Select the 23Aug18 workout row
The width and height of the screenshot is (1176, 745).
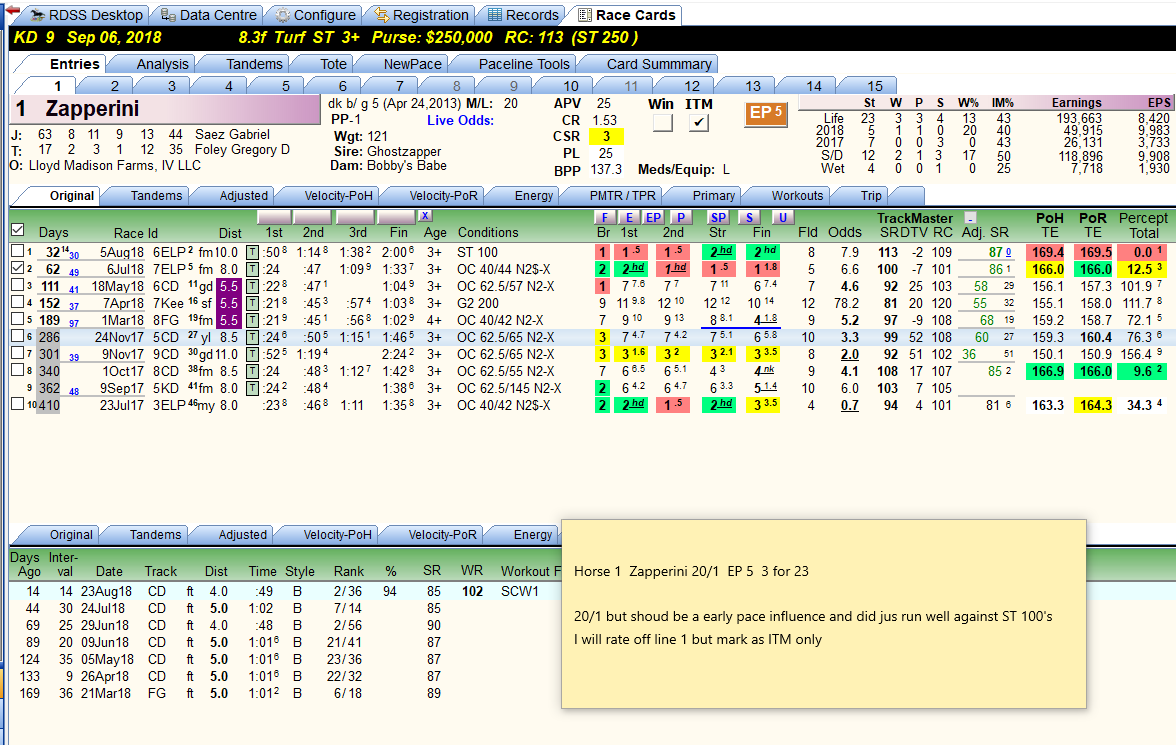(285, 591)
